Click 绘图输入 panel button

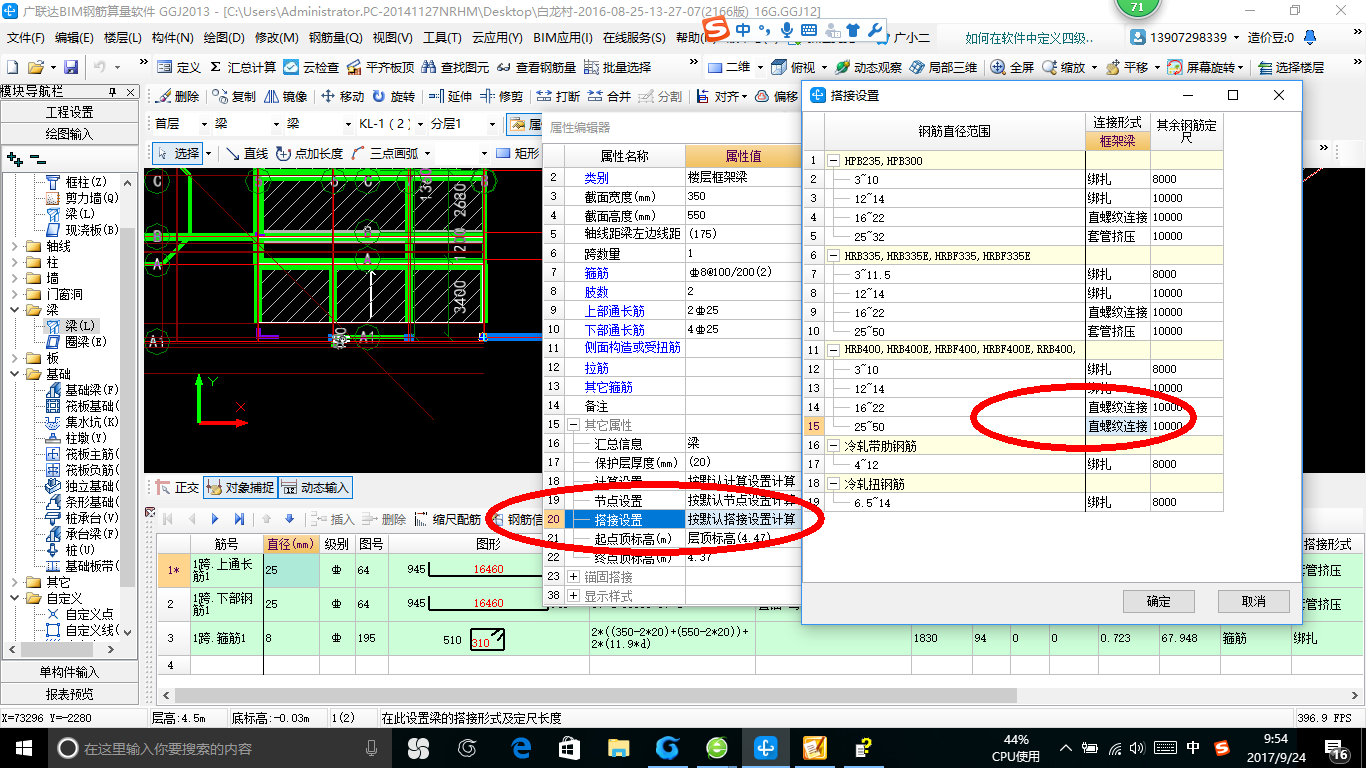pos(70,133)
